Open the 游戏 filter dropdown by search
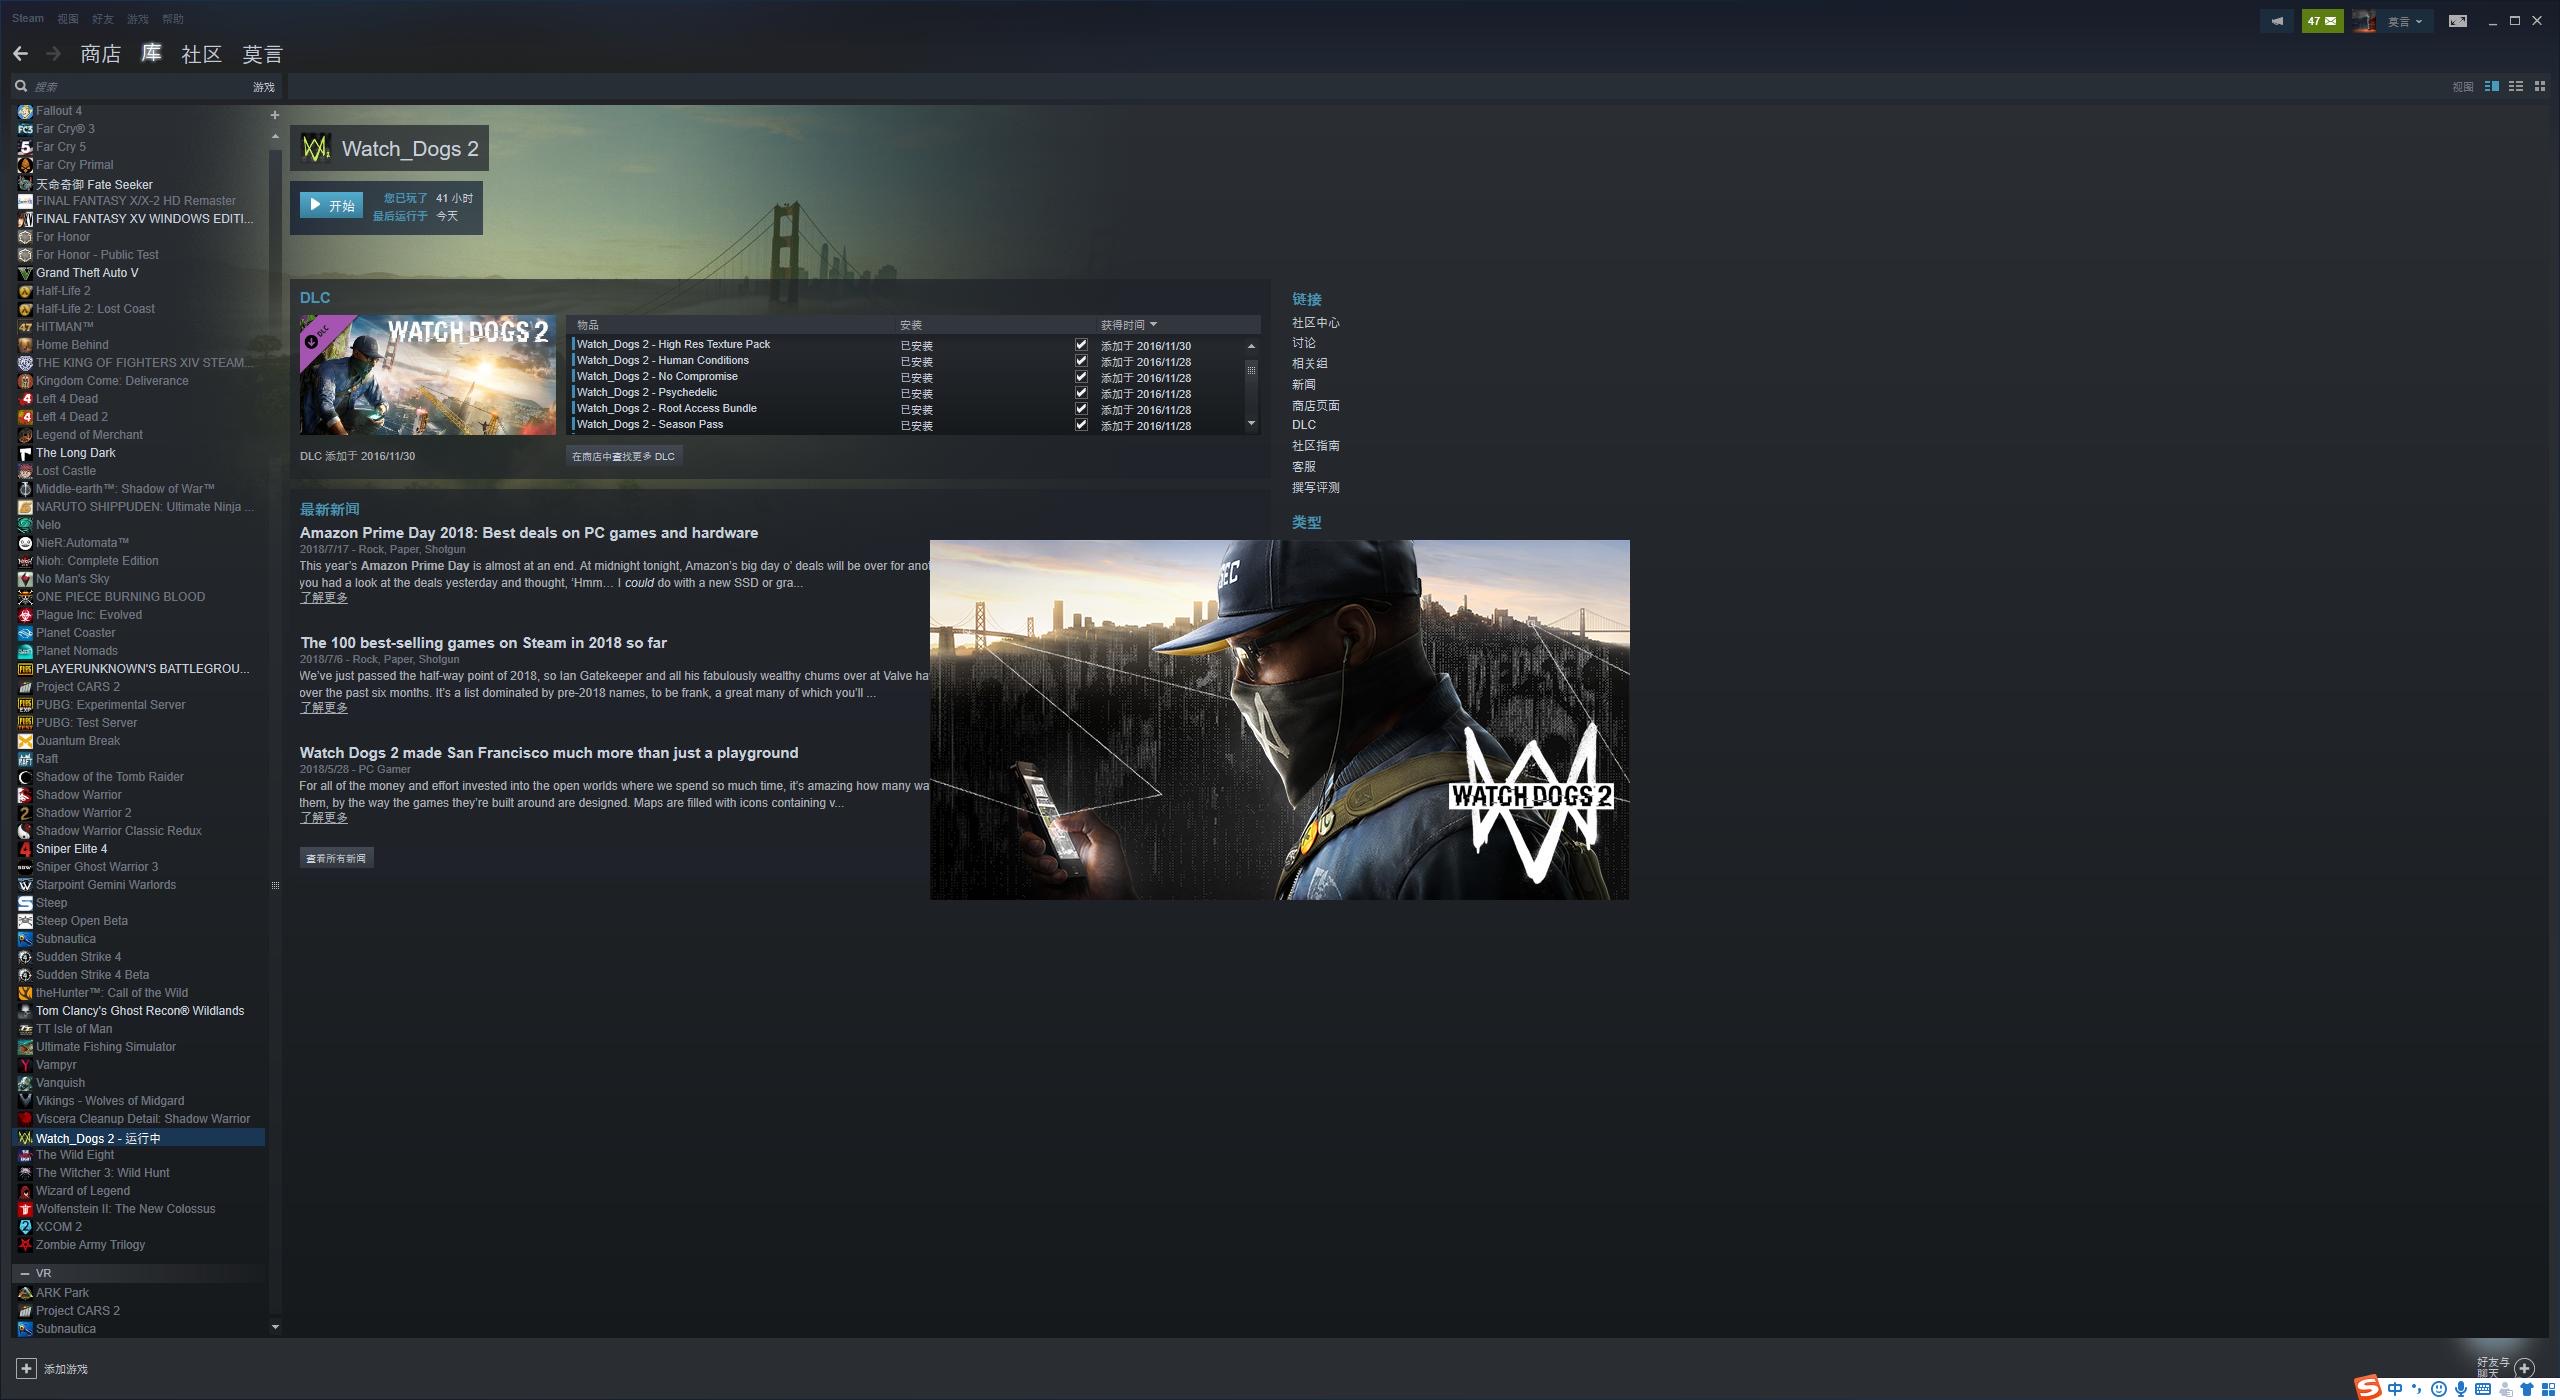Viewport: 2560px width, 1400px height. 263,87
